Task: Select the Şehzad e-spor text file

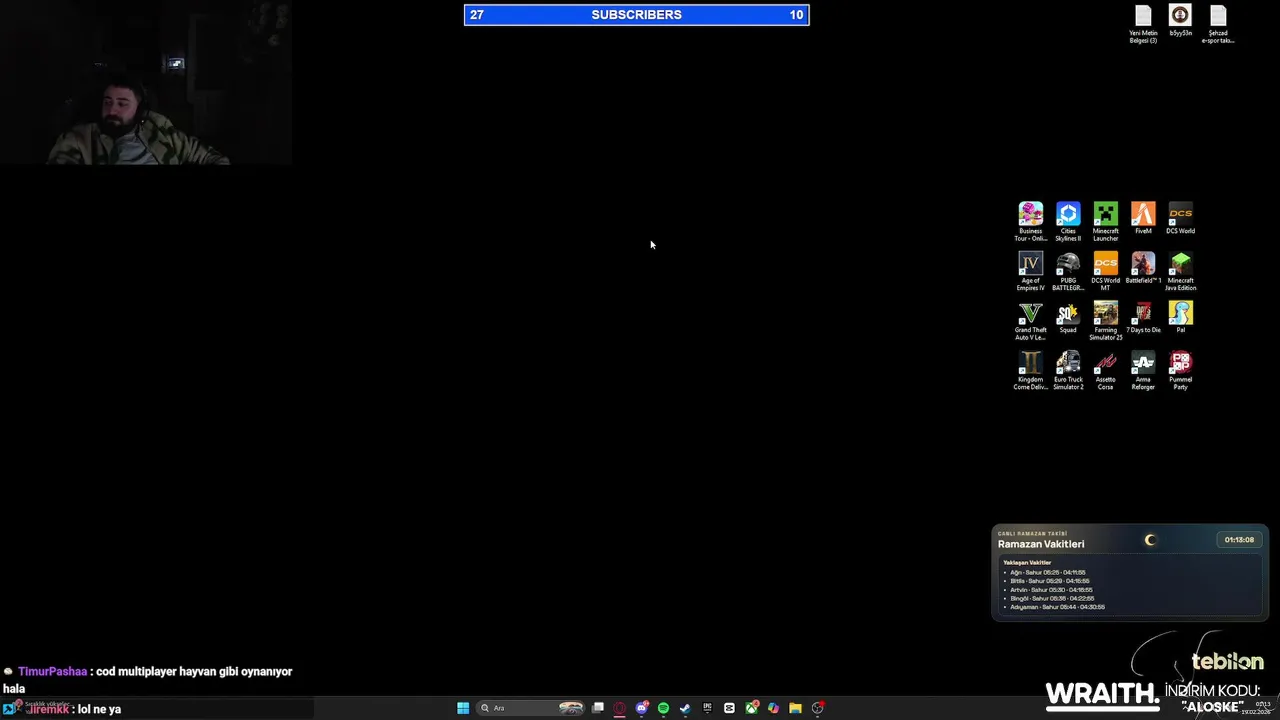Action: [1217, 24]
